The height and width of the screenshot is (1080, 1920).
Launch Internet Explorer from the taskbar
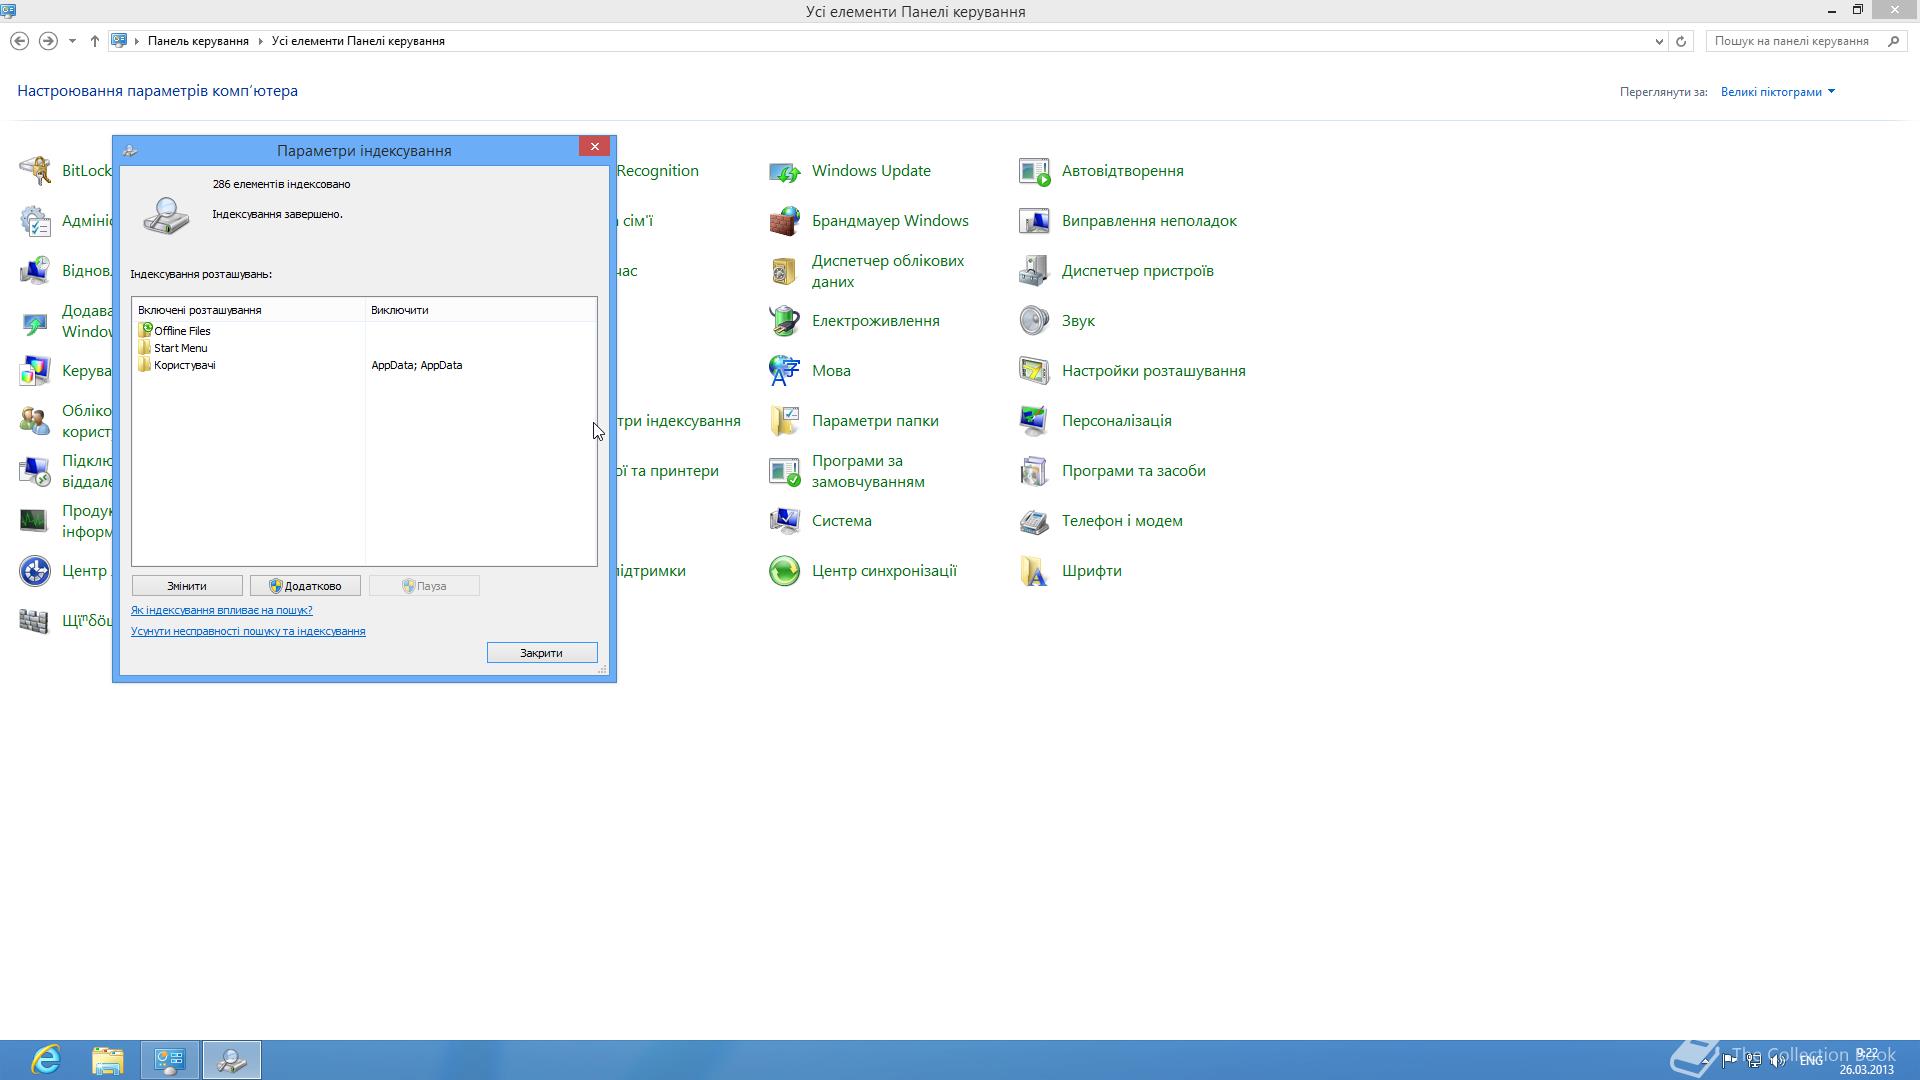pos(46,1060)
